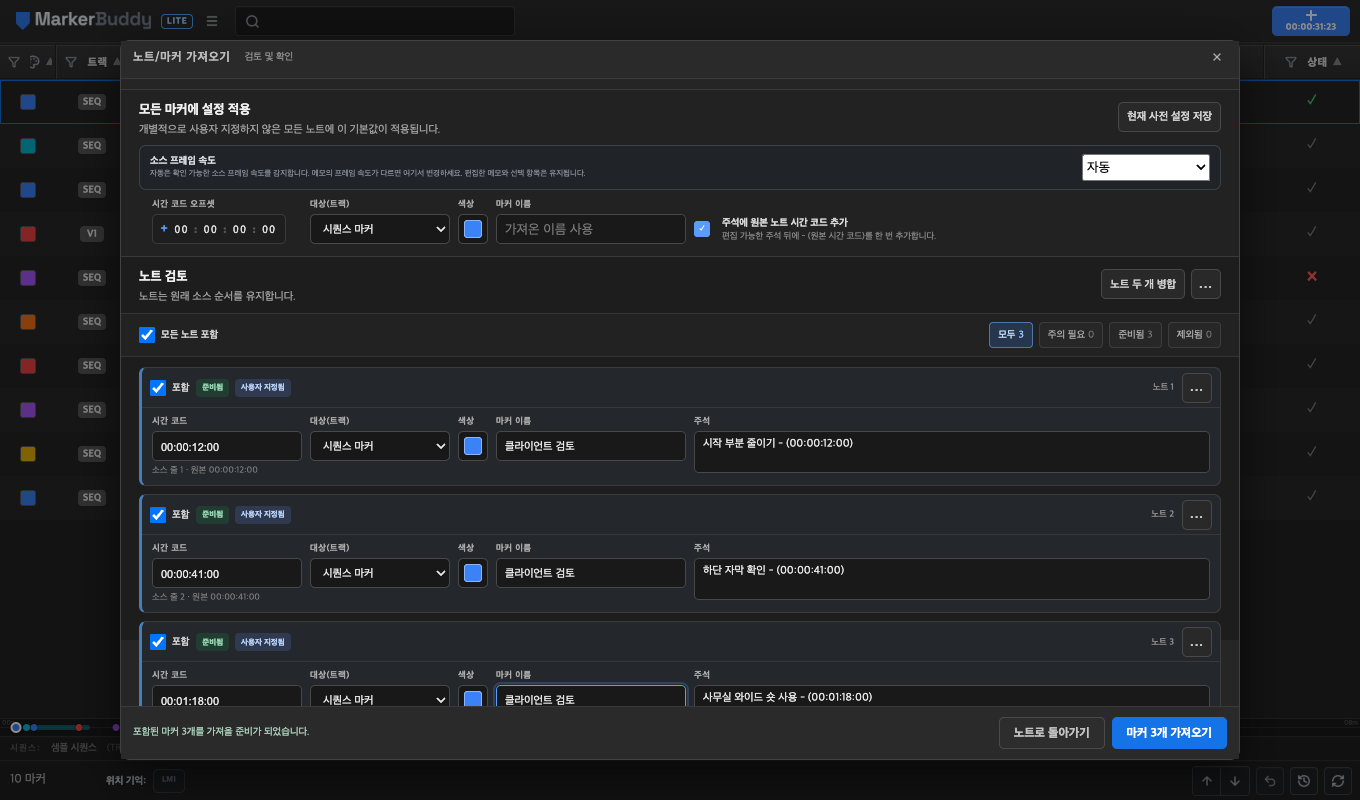
Task: Open the hamburger menu beside the LITE badge
Action: [x=212, y=21]
